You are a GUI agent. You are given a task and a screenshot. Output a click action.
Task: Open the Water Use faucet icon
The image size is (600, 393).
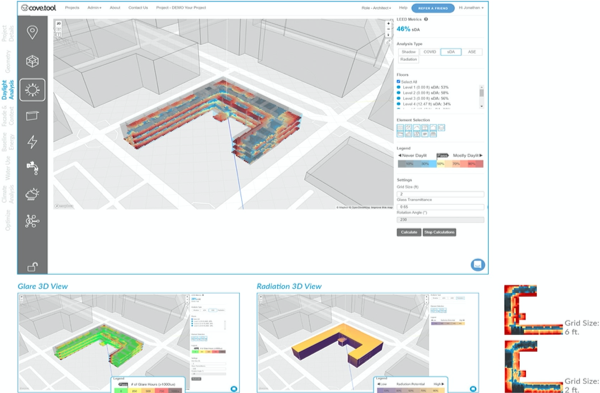point(33,168)
